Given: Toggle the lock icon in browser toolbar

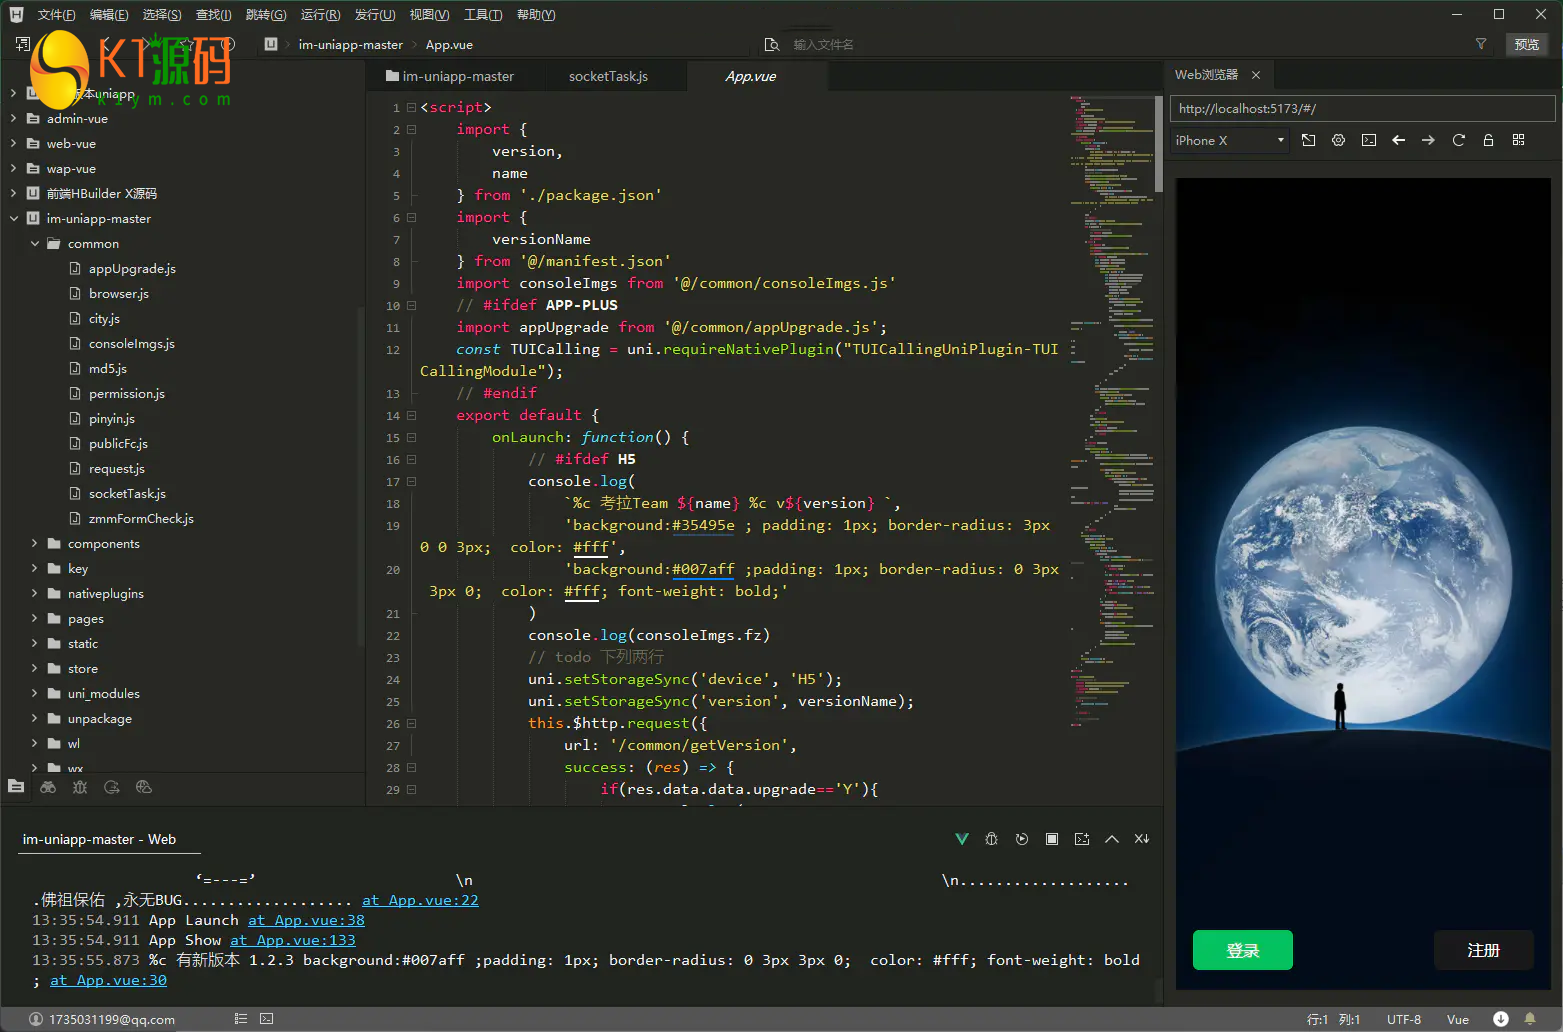Looking at the screenshot, I should click(1488, 141).
